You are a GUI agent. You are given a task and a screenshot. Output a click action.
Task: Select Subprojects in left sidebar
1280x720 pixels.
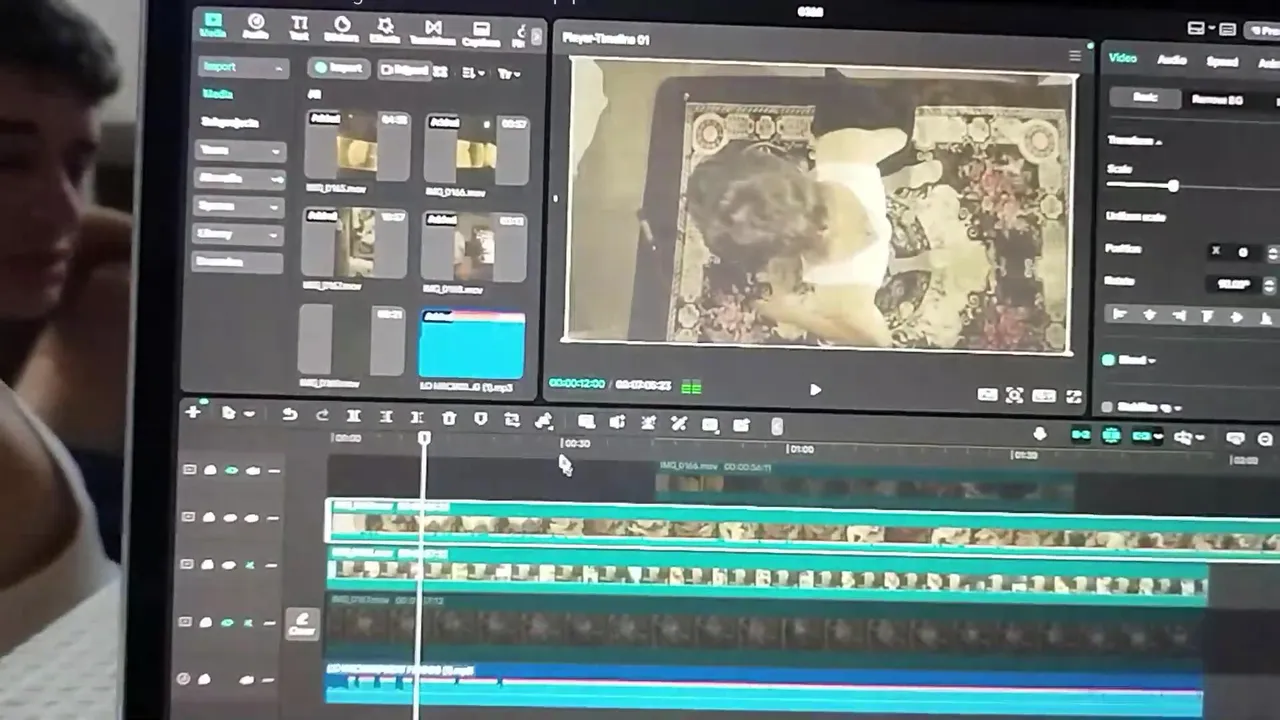231,122
